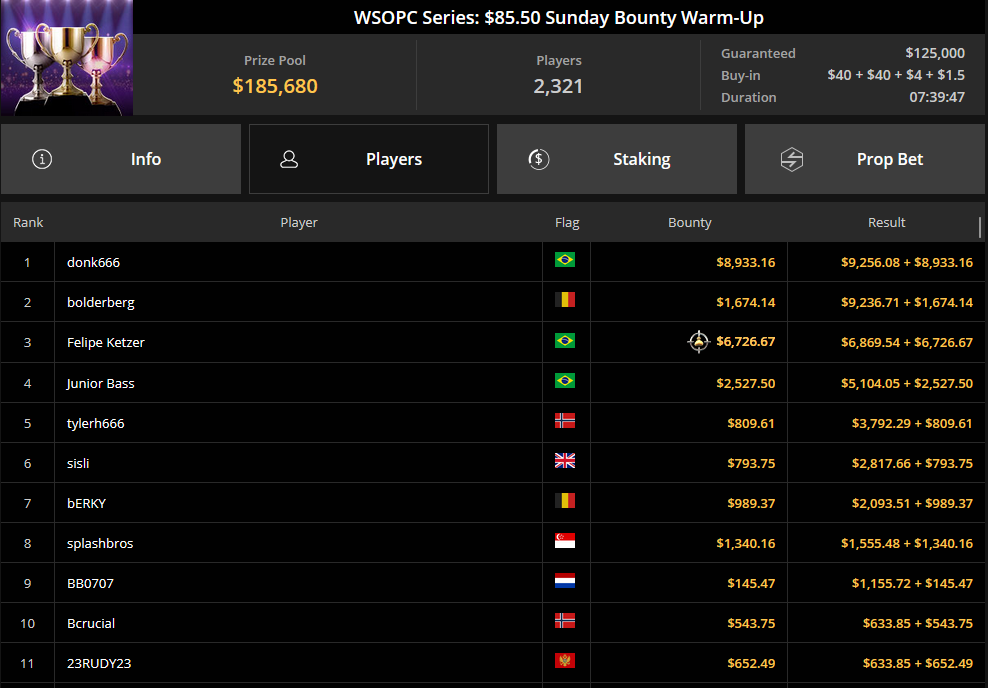Click bounty amount $1,340.16 in splashbros row

745,543
